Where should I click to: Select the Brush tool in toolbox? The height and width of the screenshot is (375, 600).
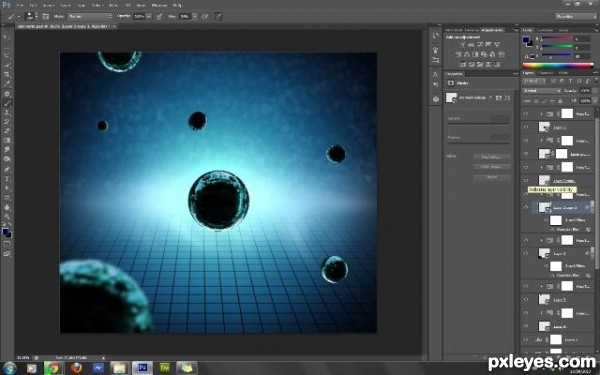coord(7,103)
